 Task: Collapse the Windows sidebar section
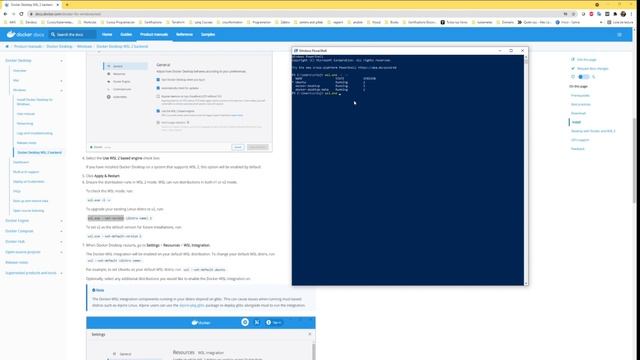[62, 90]
